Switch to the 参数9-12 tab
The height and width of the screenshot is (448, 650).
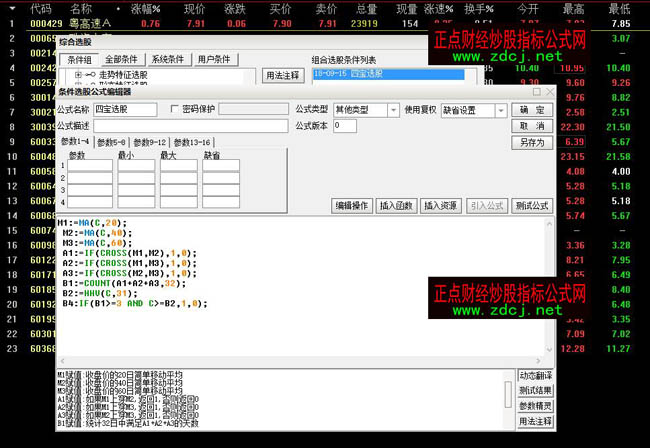[152, 143]
